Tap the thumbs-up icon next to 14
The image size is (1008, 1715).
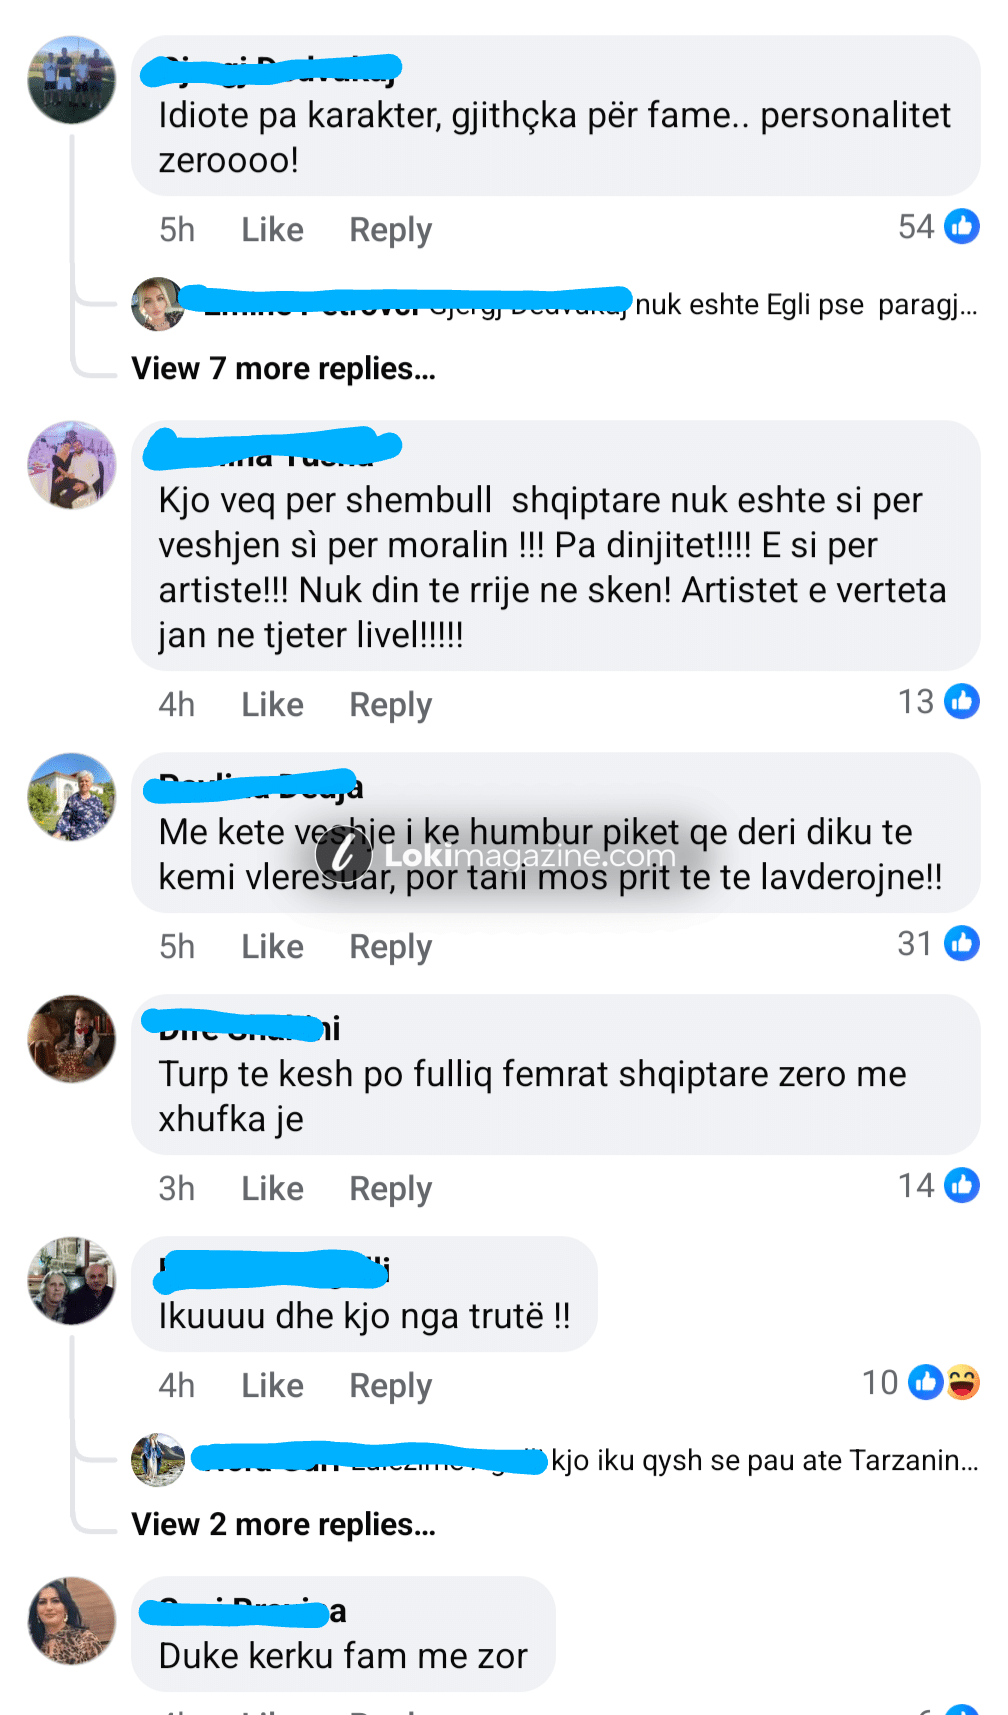pyautogui.click(x=962, y=1186)
